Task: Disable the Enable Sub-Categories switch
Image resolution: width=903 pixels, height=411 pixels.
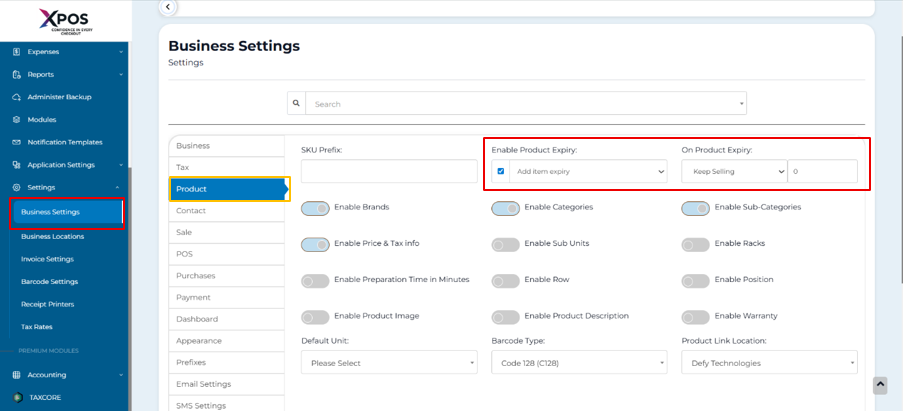Action: [695, 208]
